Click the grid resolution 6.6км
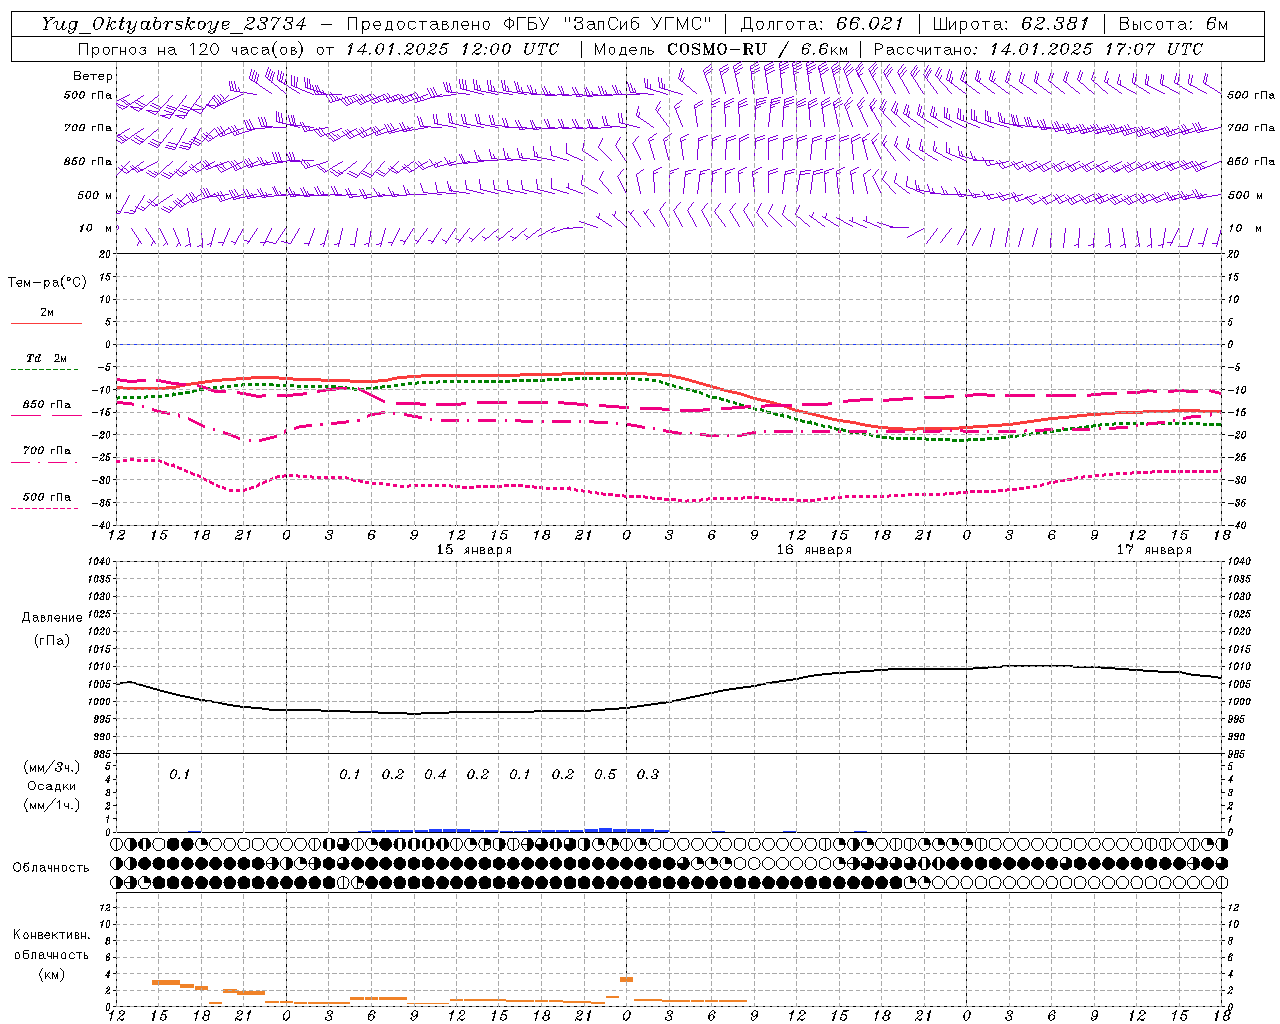1280x1024 pixels. 824,49
